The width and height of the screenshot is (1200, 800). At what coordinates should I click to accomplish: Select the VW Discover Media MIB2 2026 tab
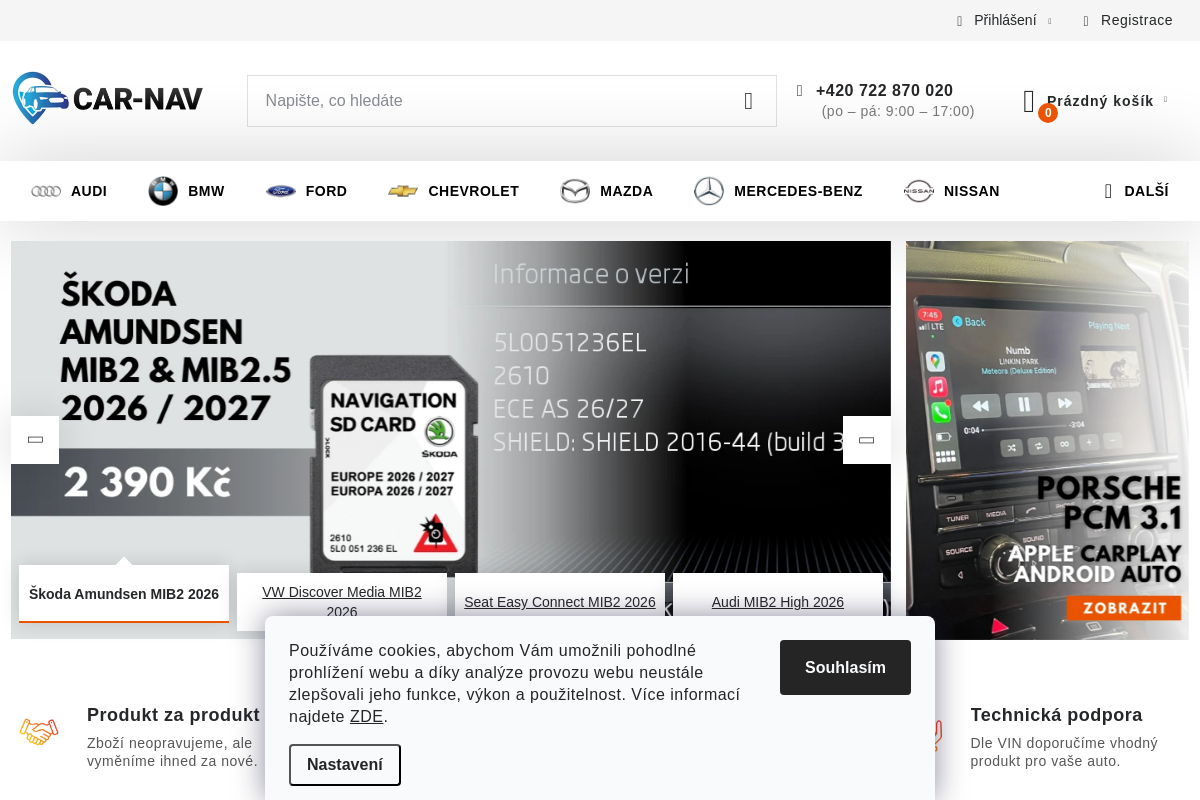pos(342,602)
